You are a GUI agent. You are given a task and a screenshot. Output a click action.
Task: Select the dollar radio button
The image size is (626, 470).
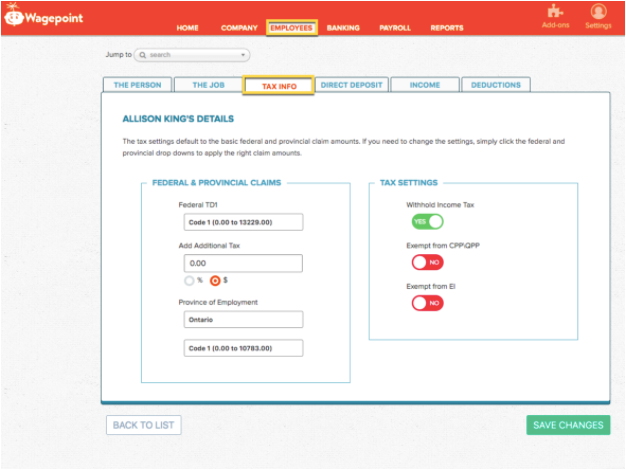[x=215, y=281]
